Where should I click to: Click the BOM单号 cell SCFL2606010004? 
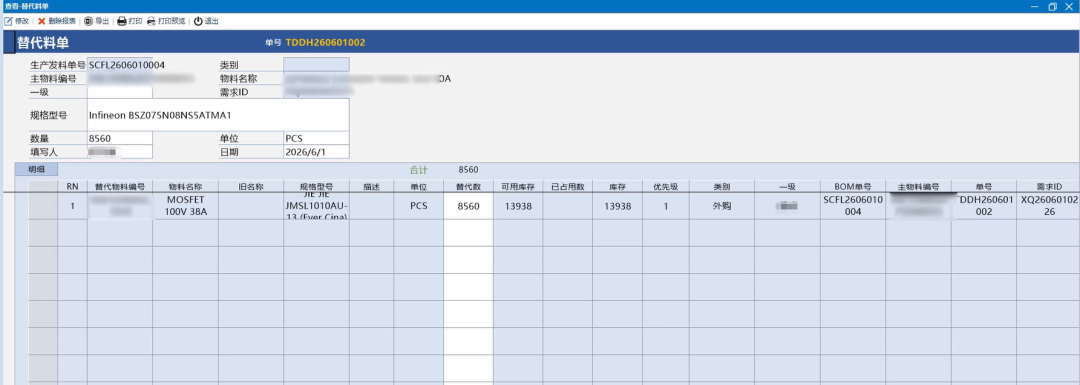tap(853, 206)
